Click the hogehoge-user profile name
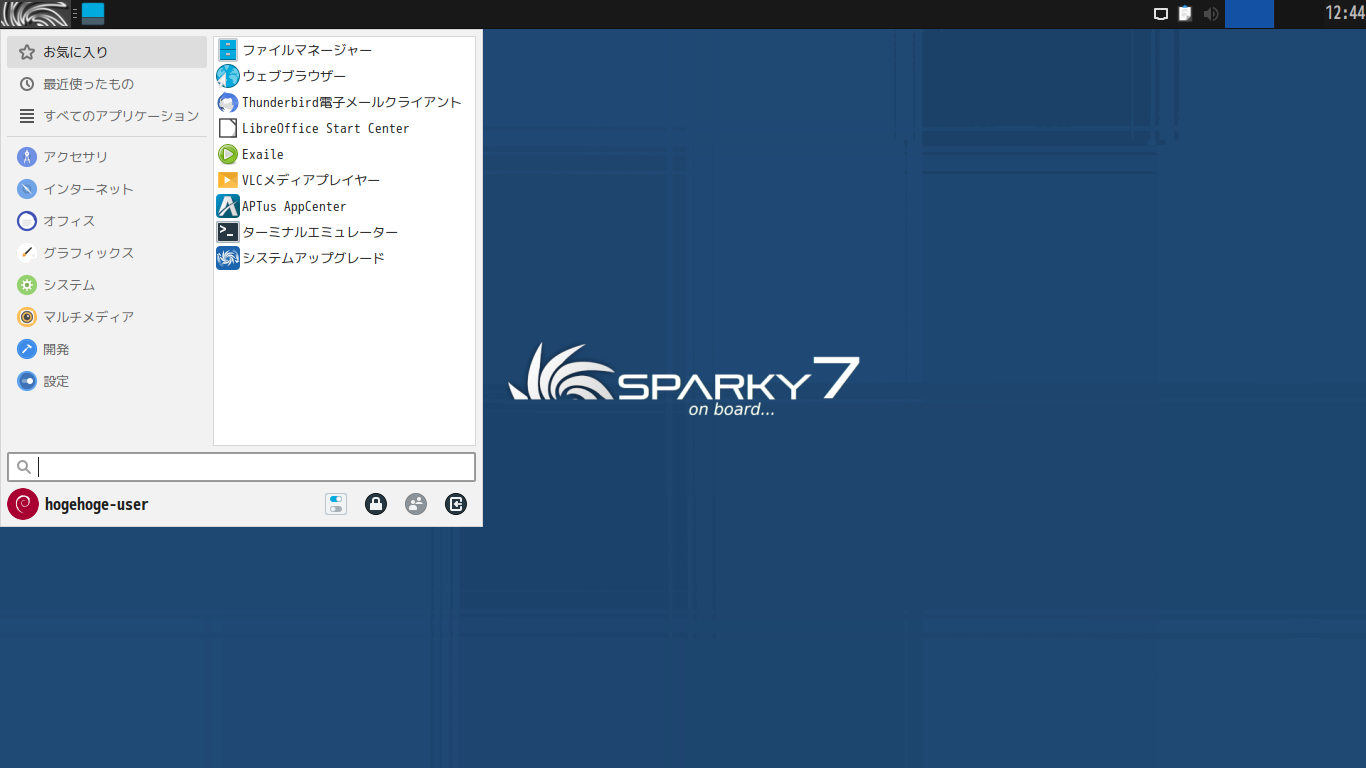 pos(96,505)
